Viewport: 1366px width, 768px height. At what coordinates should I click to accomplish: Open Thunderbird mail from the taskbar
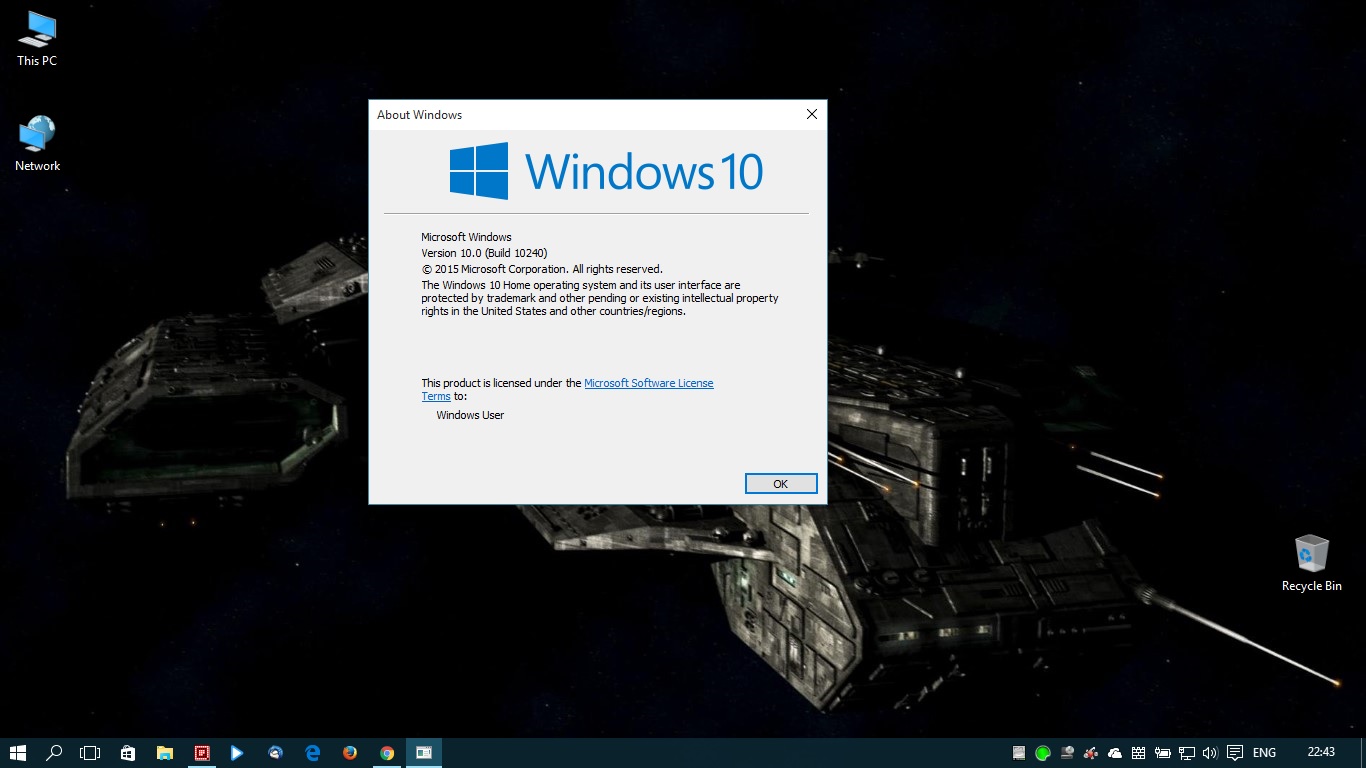pos(276,753)
